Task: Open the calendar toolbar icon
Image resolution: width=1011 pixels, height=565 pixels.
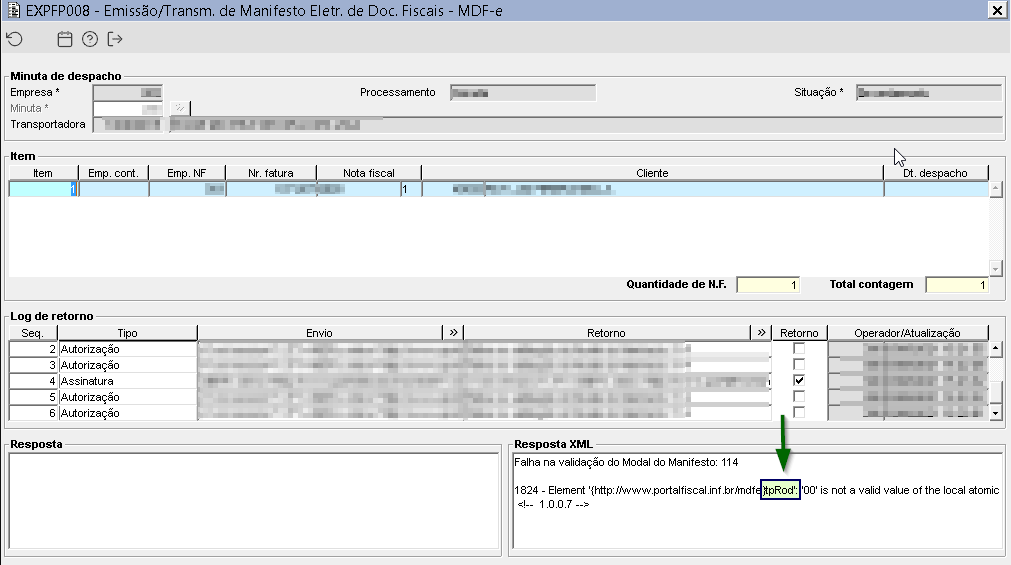Action: pyautogui.click(x=64, y=39)
